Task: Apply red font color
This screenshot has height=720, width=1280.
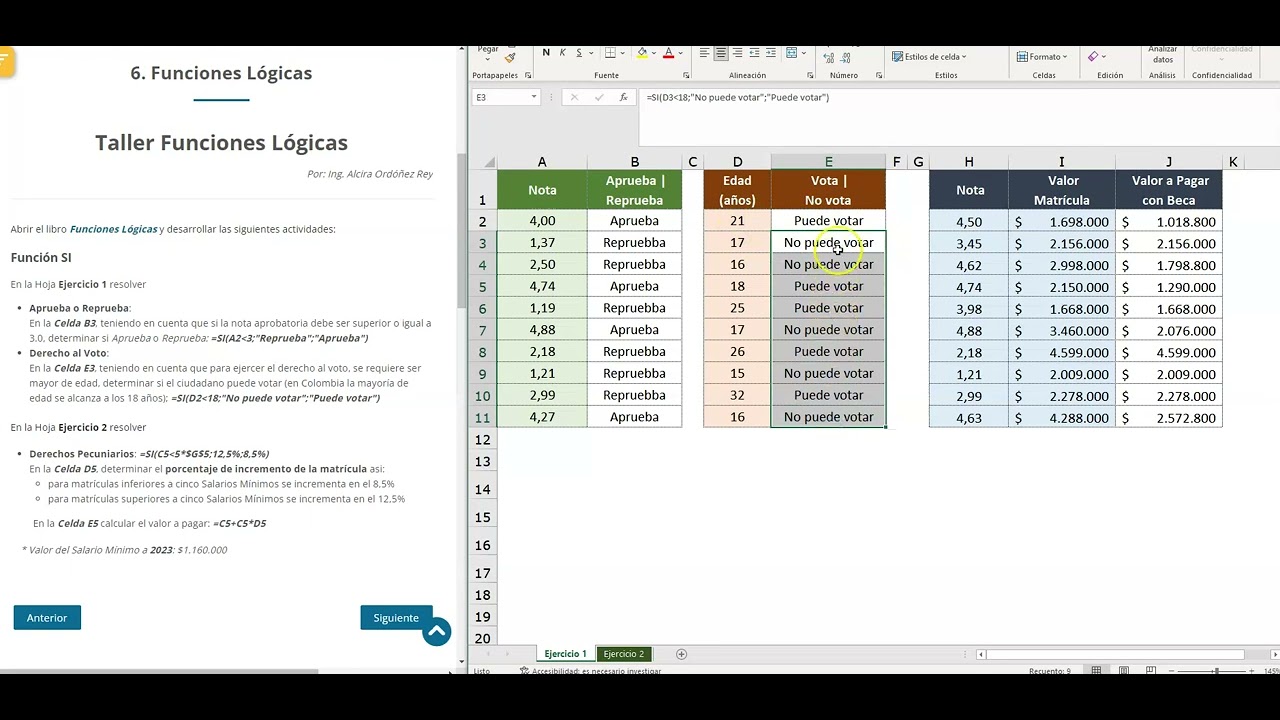Action: 668,53
